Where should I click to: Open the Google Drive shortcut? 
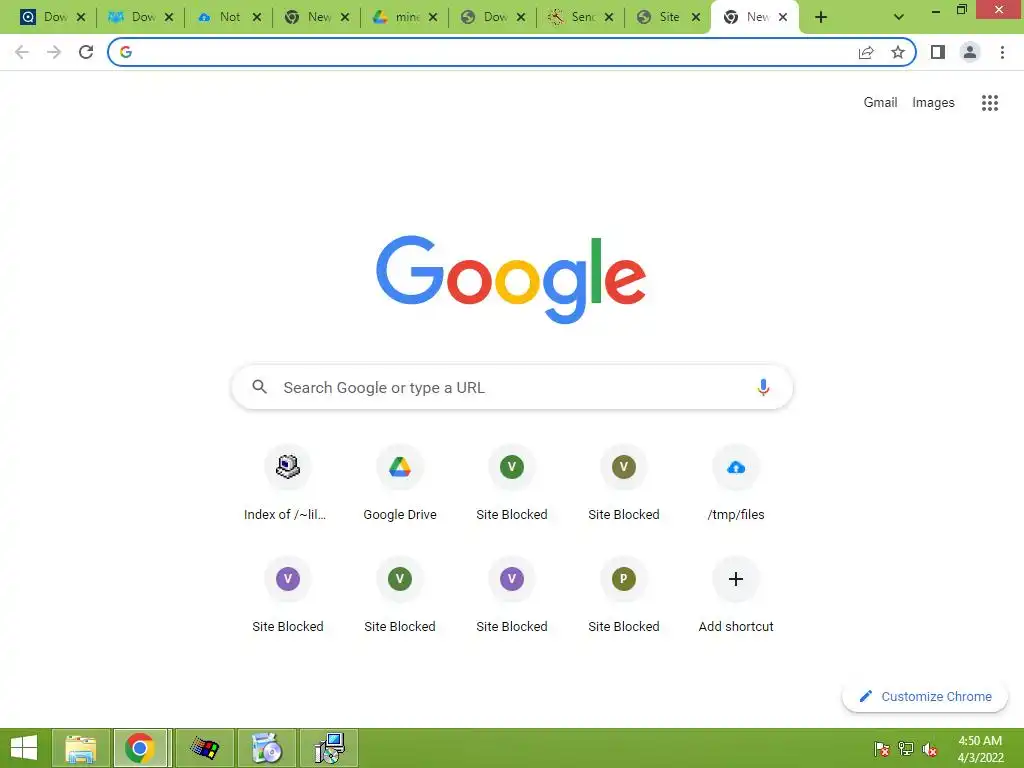pos(400,483)
